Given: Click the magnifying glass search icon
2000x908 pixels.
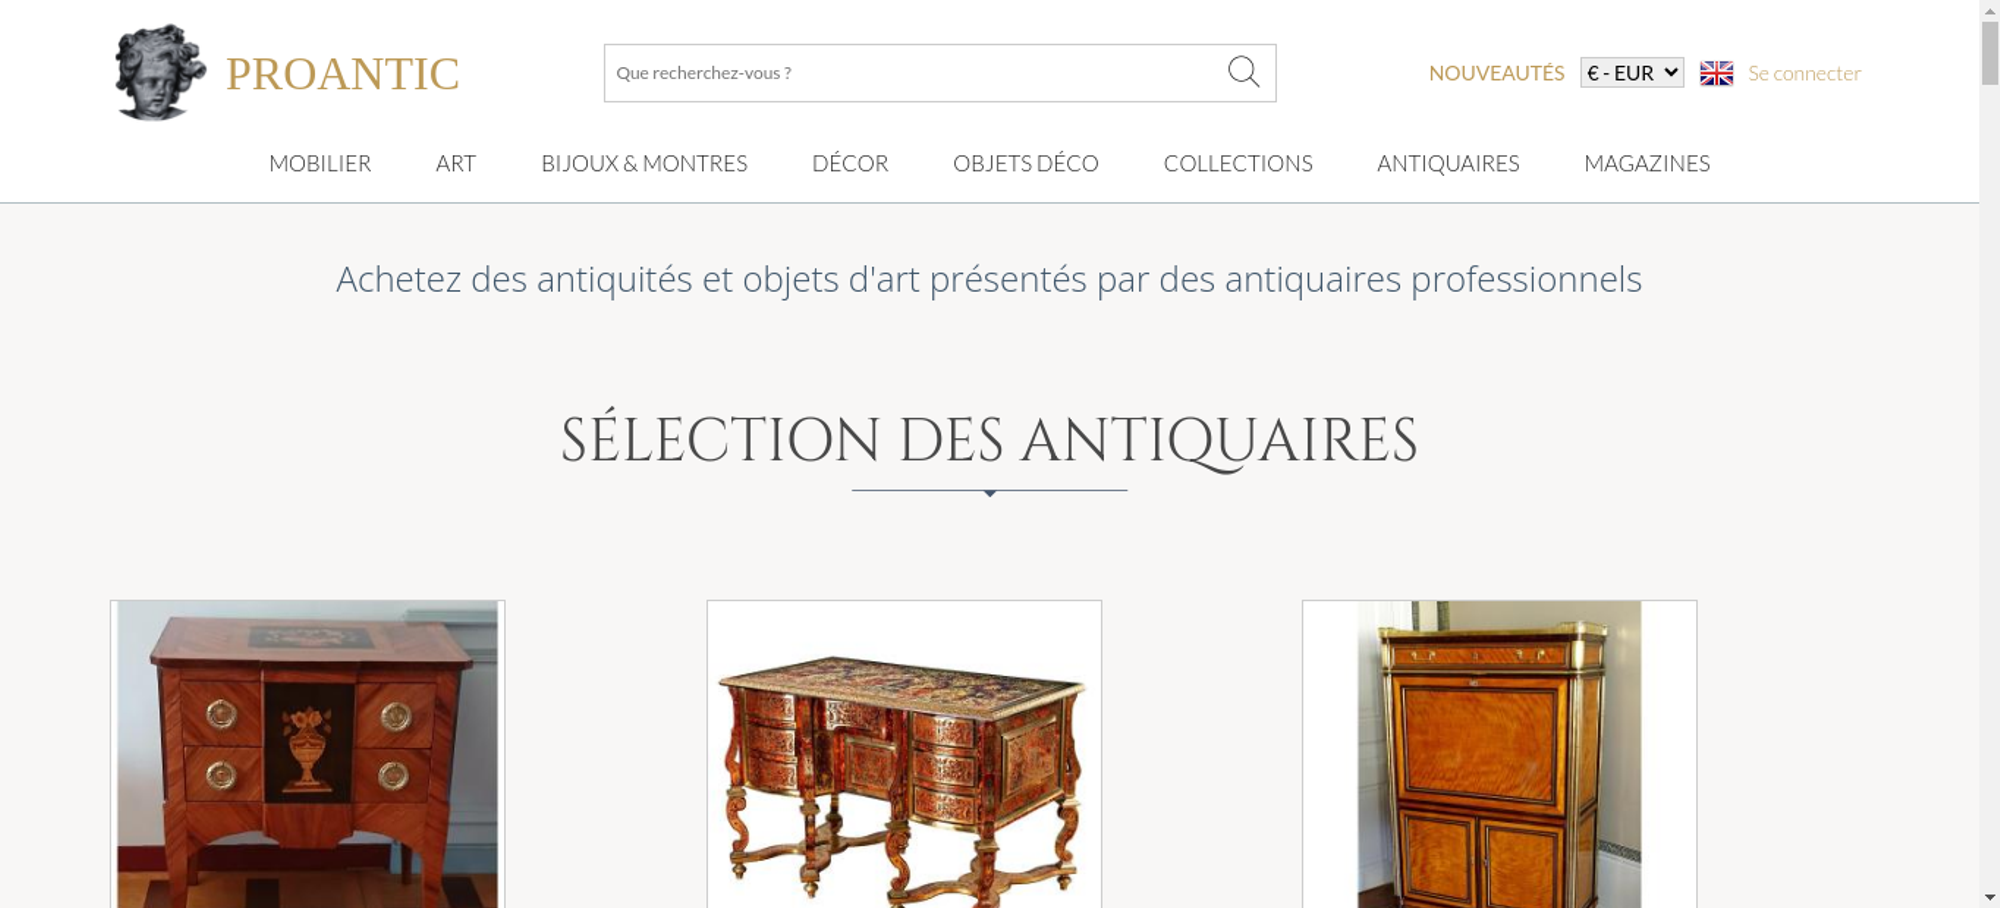Looking at the screenshot, I should [x=1243, y=72].
